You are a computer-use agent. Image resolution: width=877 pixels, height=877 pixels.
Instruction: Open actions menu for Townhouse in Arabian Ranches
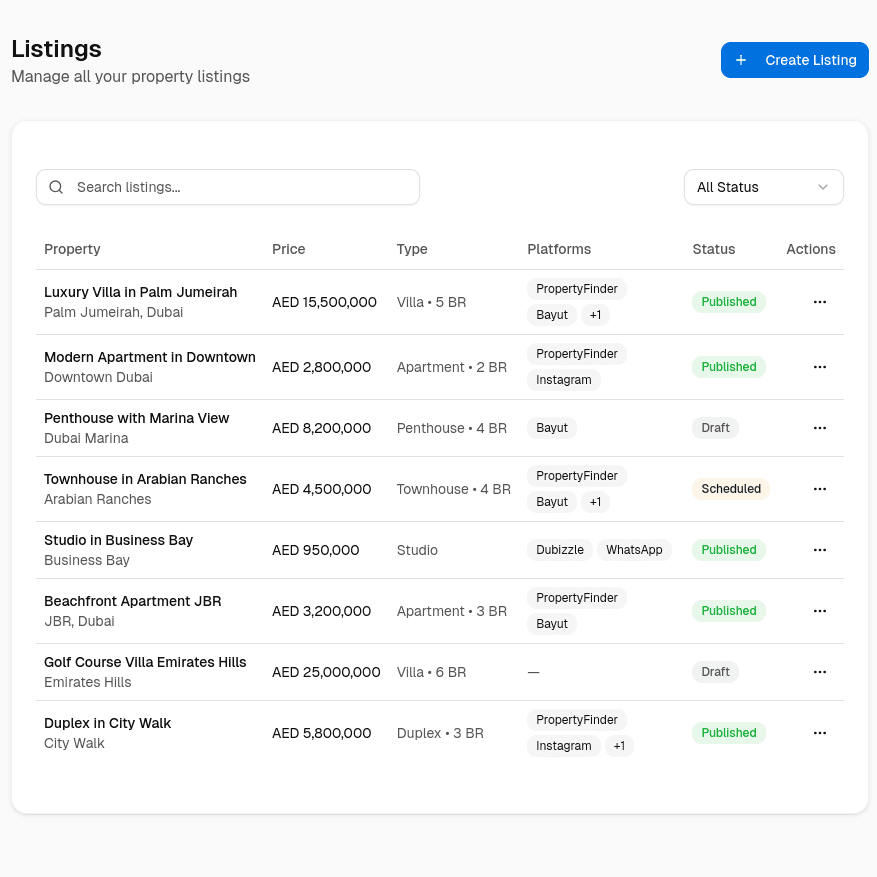pyautogui.click(x=819, y=489)
